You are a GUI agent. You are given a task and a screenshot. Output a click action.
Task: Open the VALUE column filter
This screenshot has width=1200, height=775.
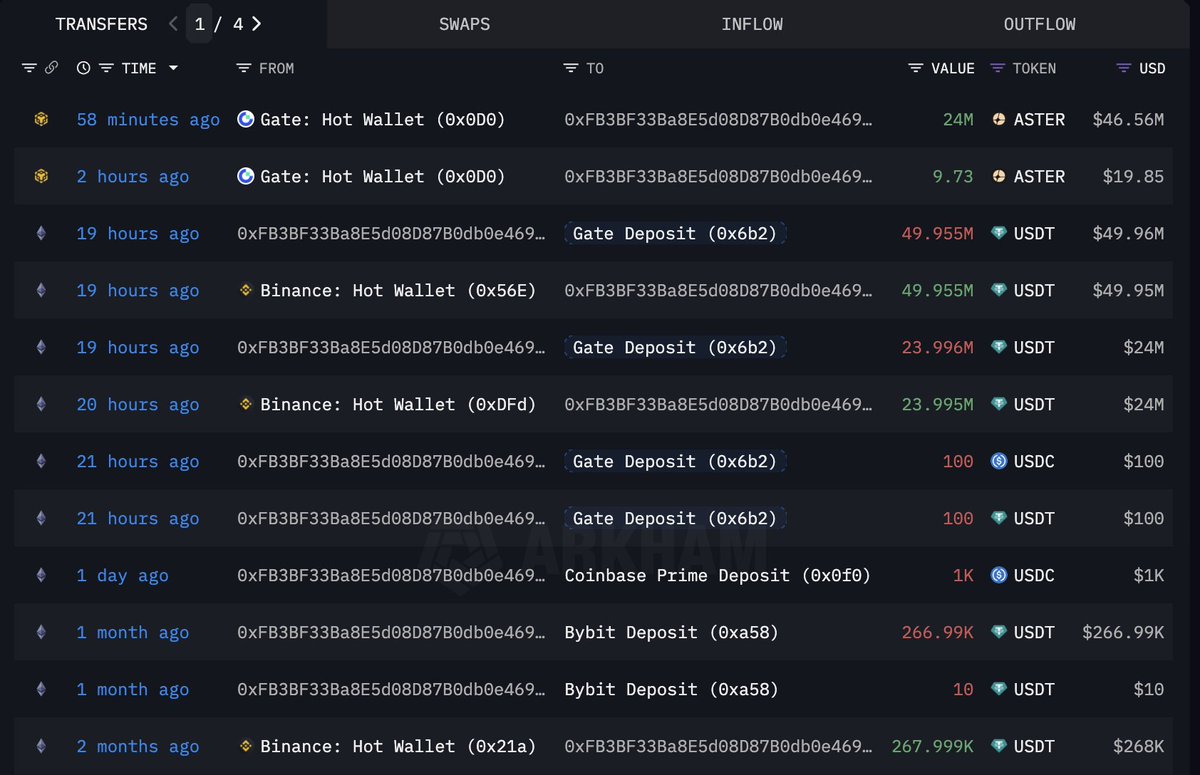coord(915,68)
